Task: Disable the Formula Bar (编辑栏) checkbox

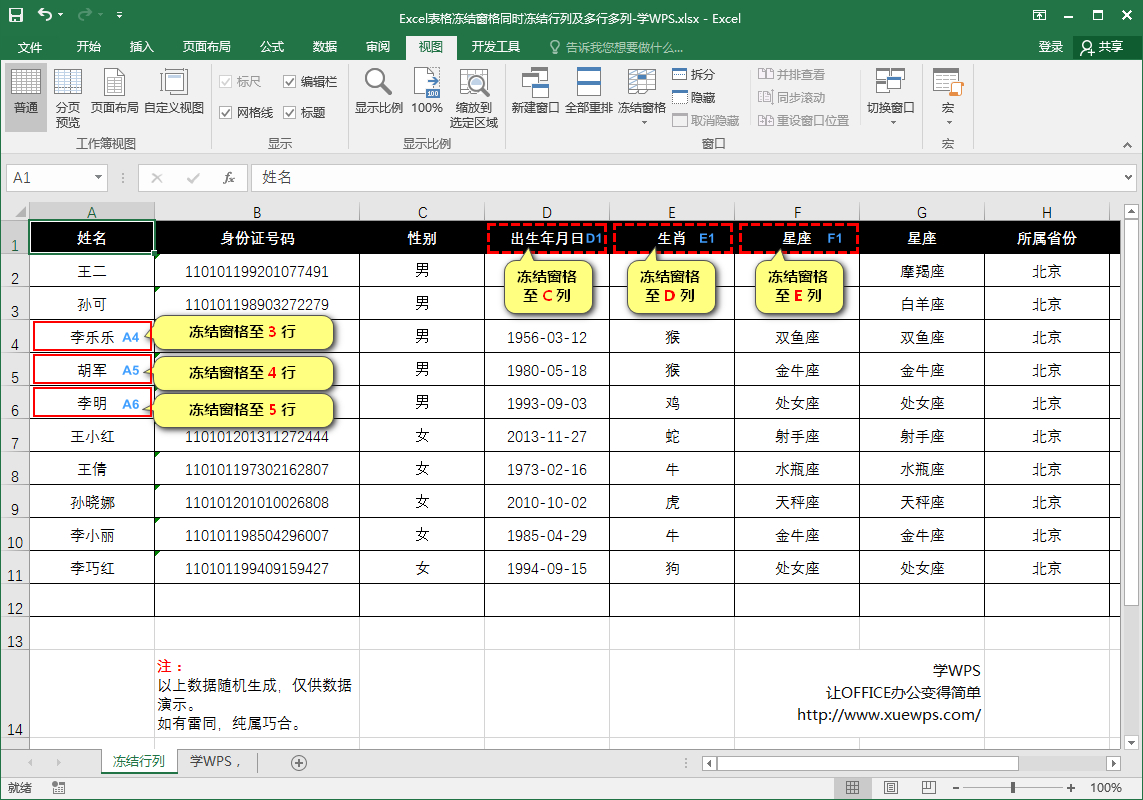Action: coord(290,81)
